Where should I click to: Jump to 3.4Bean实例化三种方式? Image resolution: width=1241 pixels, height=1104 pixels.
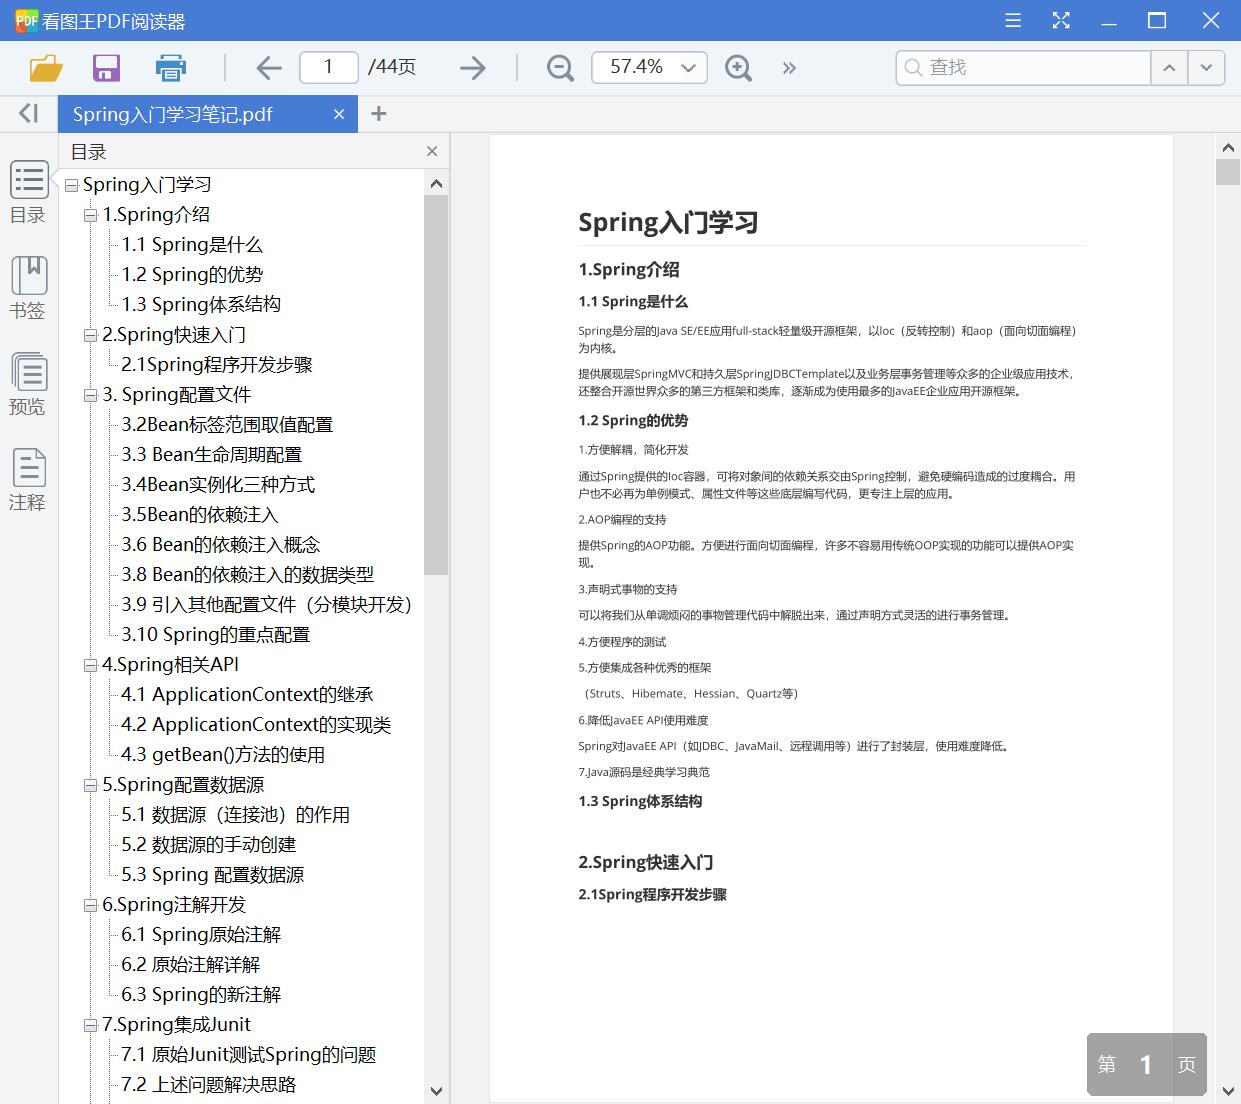click(x=218, y=485)
